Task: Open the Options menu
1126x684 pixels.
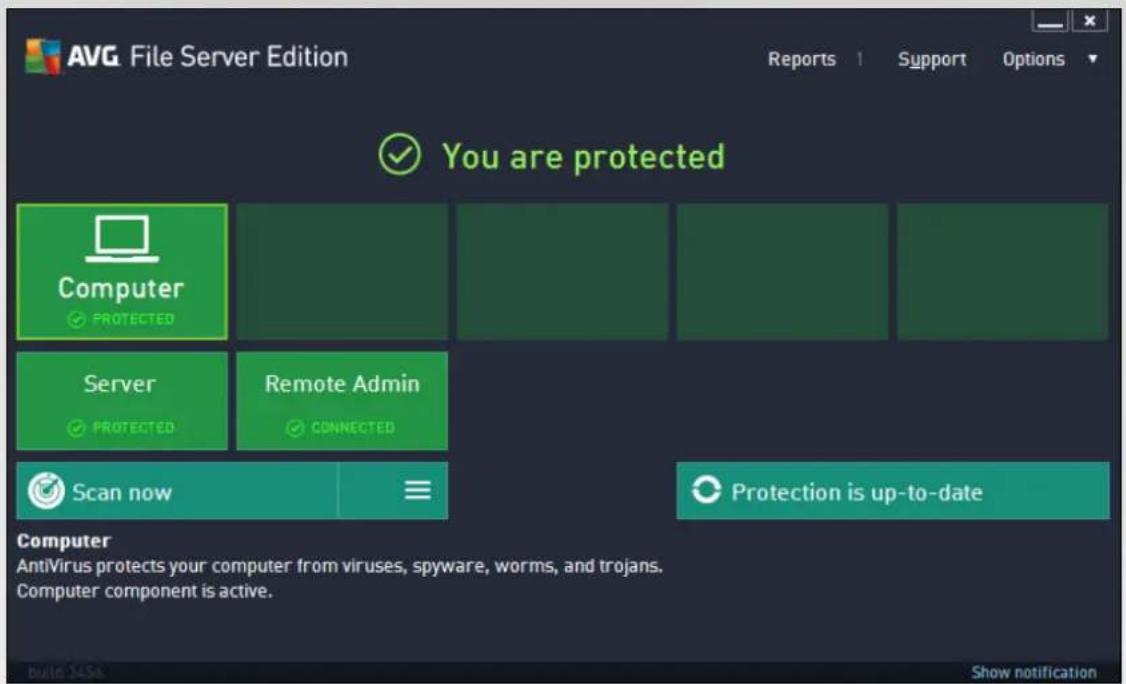Action: click(1033, 59)
